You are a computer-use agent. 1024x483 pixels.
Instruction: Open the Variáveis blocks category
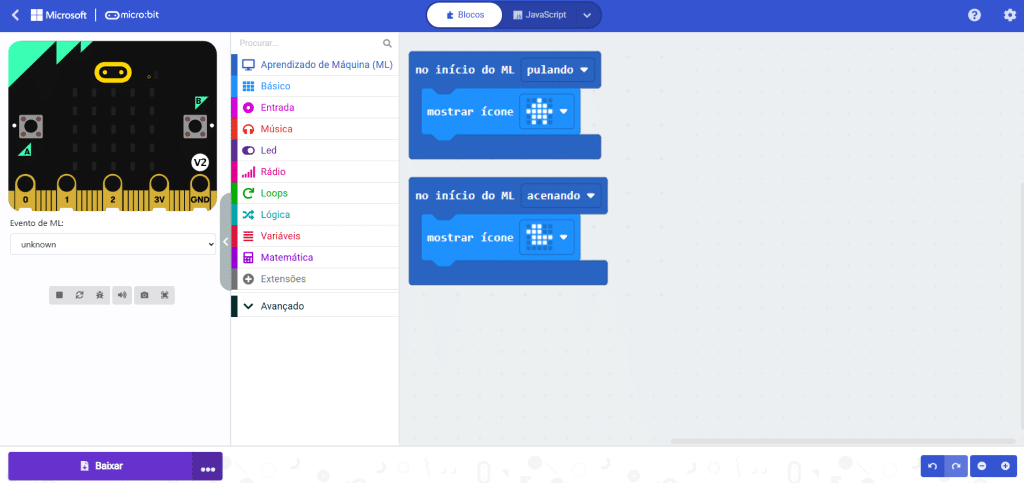pyautogui.click(x=315, y=236)
